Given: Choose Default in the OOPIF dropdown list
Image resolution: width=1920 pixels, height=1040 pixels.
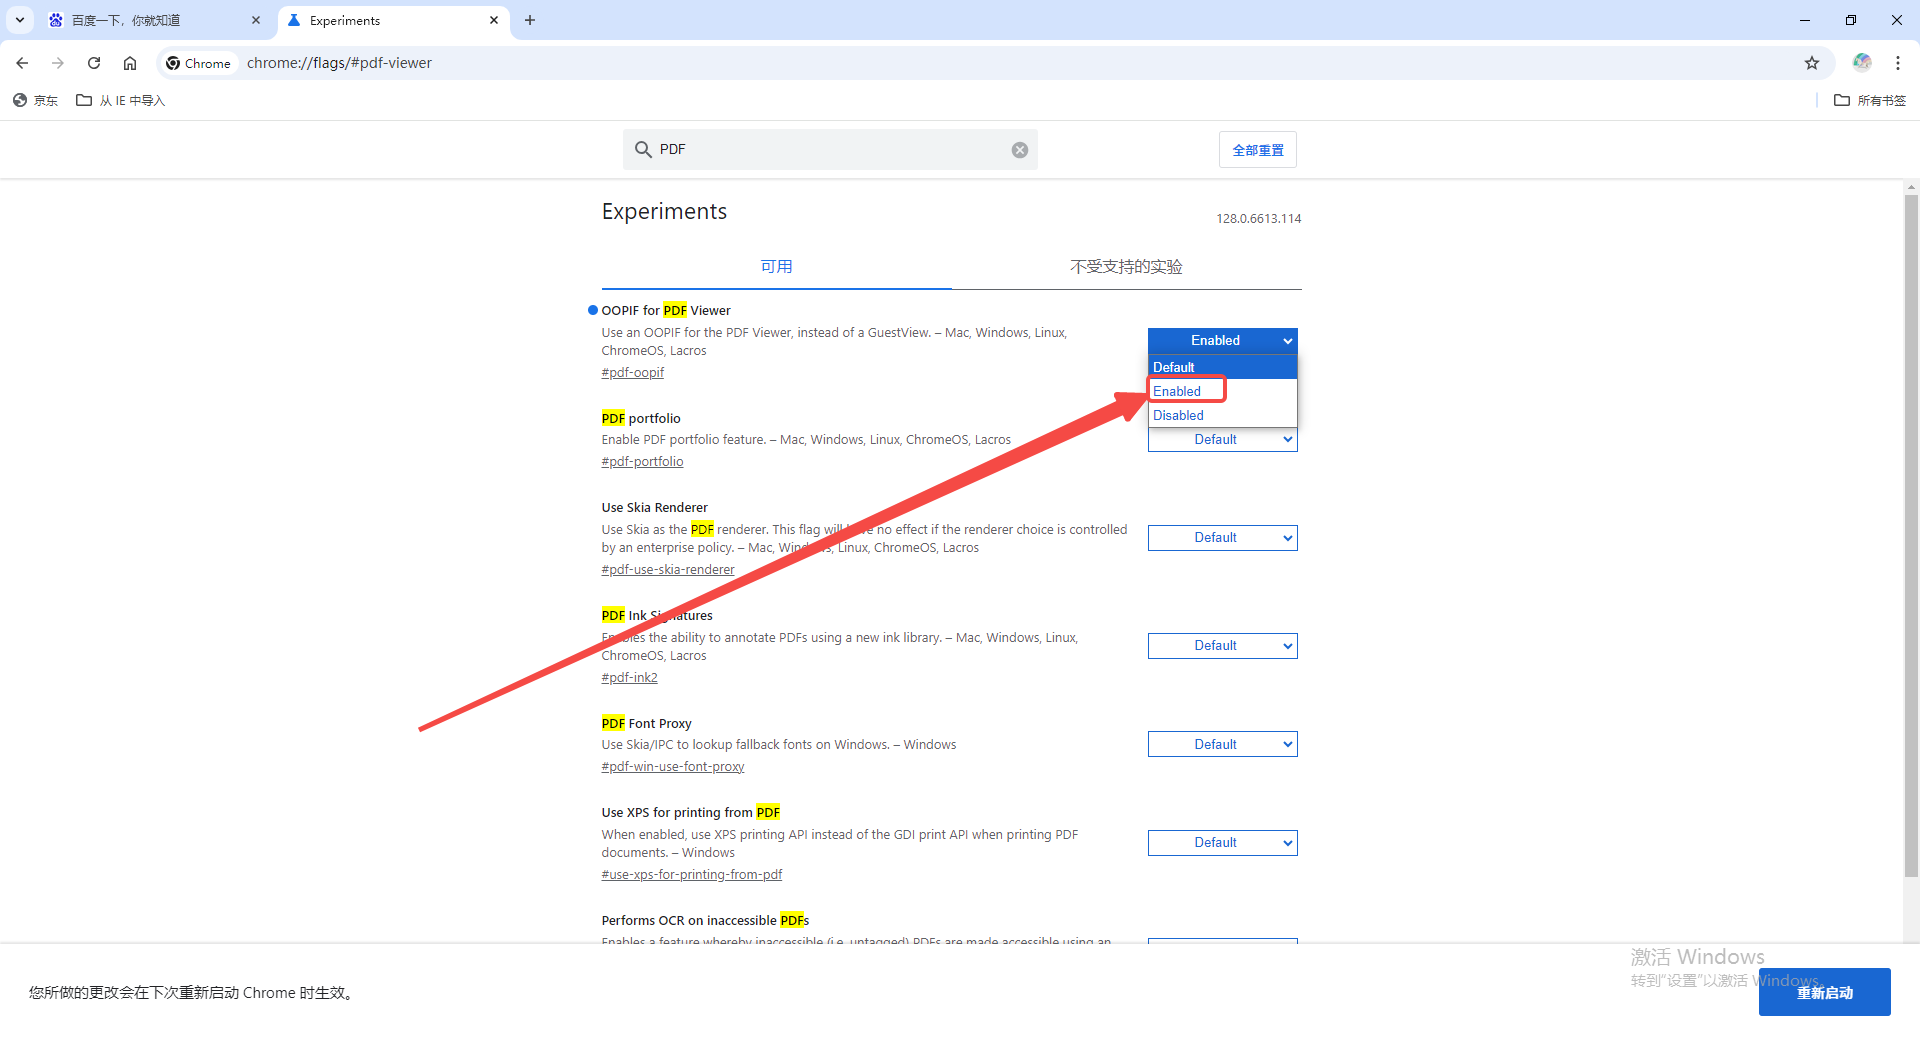Looking at the screenshot, I should point(1222,367).
